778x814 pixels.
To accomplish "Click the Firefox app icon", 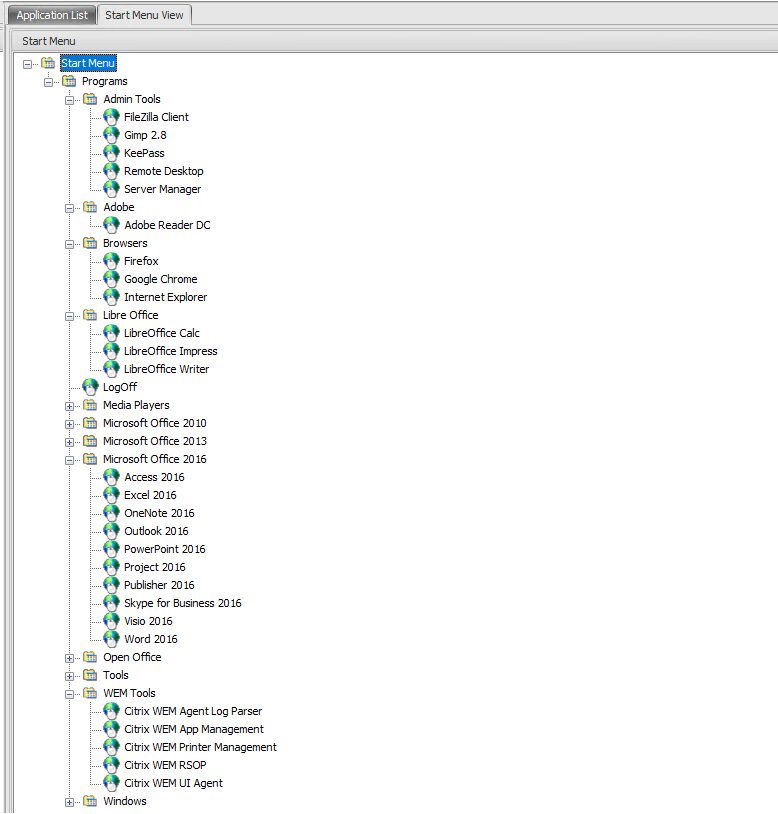I will tap(111, 261).
